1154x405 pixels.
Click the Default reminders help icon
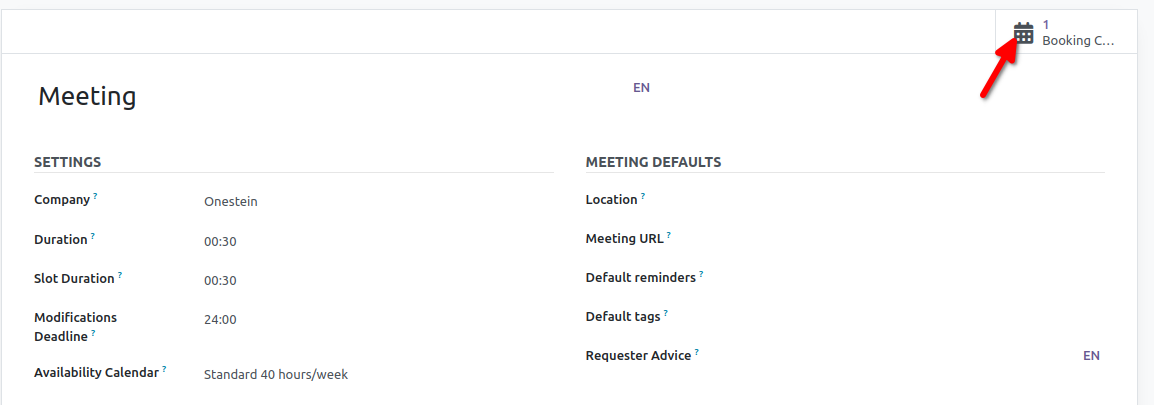pyautogui.click(x=702, y=274)
